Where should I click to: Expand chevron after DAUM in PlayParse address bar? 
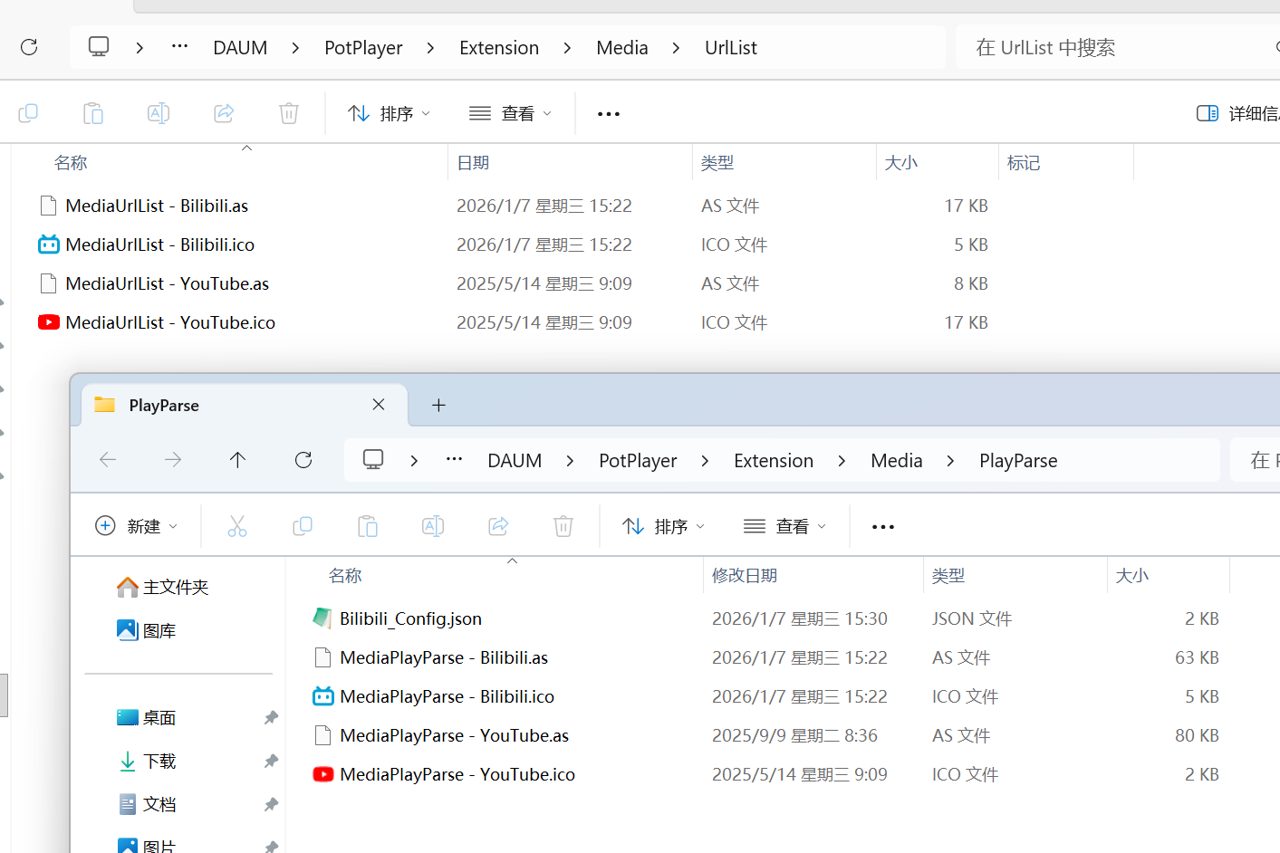tap(570, 460)
